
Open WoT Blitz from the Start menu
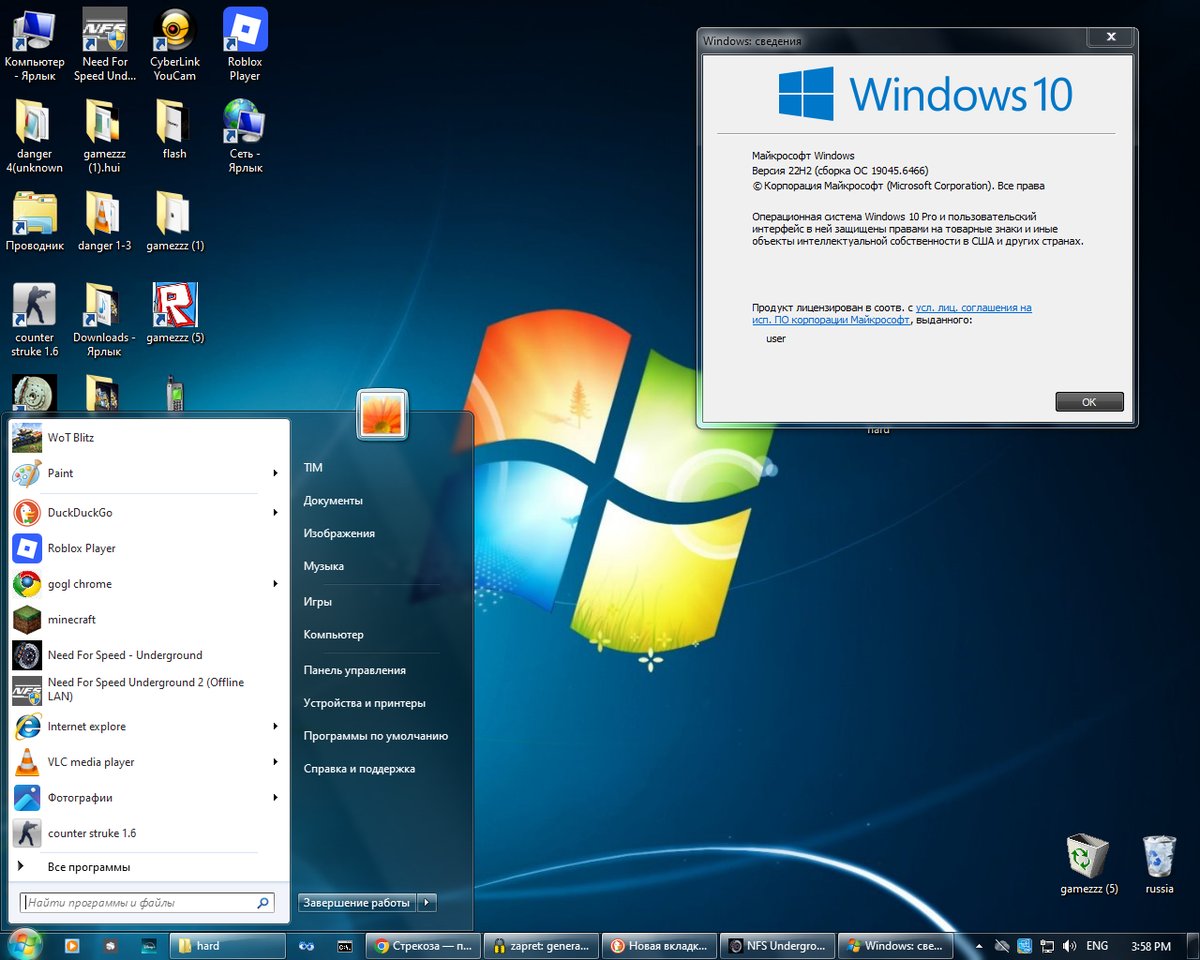point(148,438)
